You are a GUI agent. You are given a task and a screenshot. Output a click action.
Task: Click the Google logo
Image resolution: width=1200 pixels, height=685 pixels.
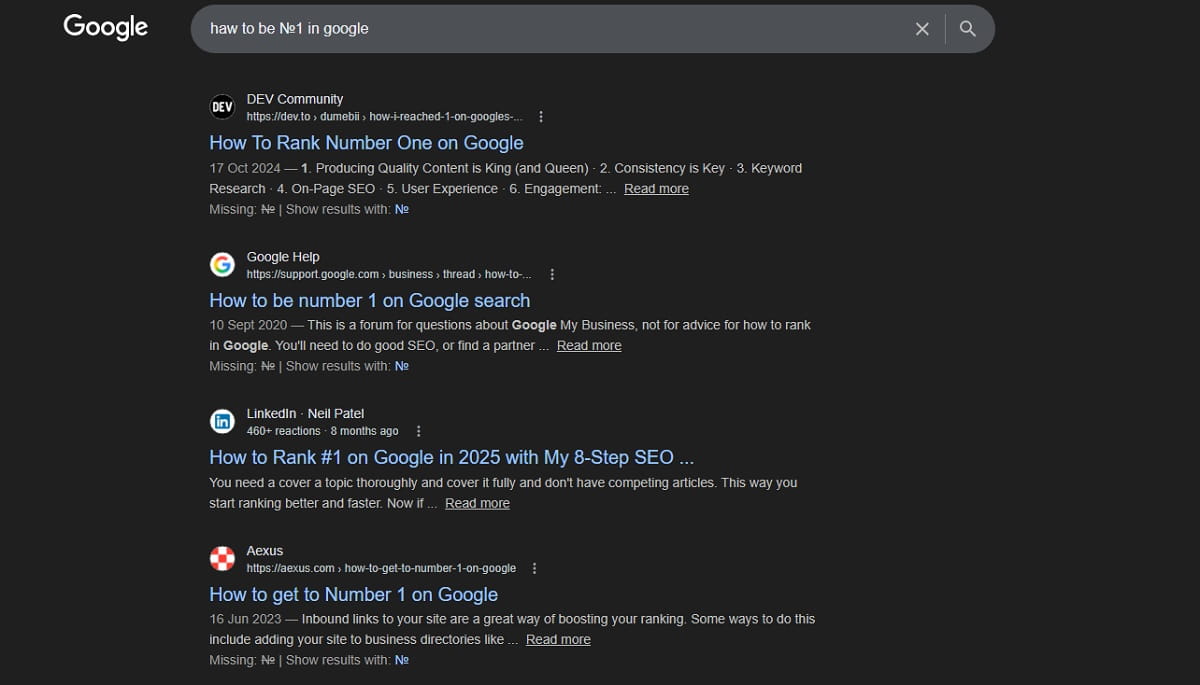105,27
